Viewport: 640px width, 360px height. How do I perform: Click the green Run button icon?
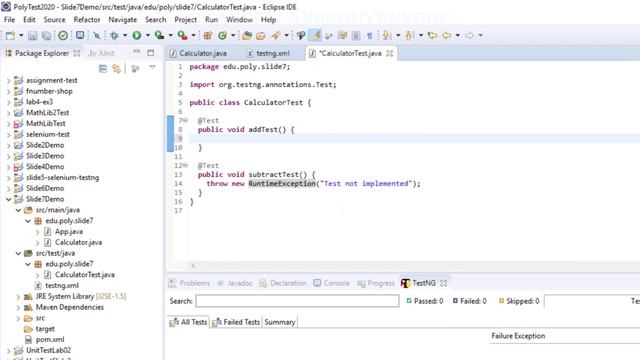click(137, 36)
